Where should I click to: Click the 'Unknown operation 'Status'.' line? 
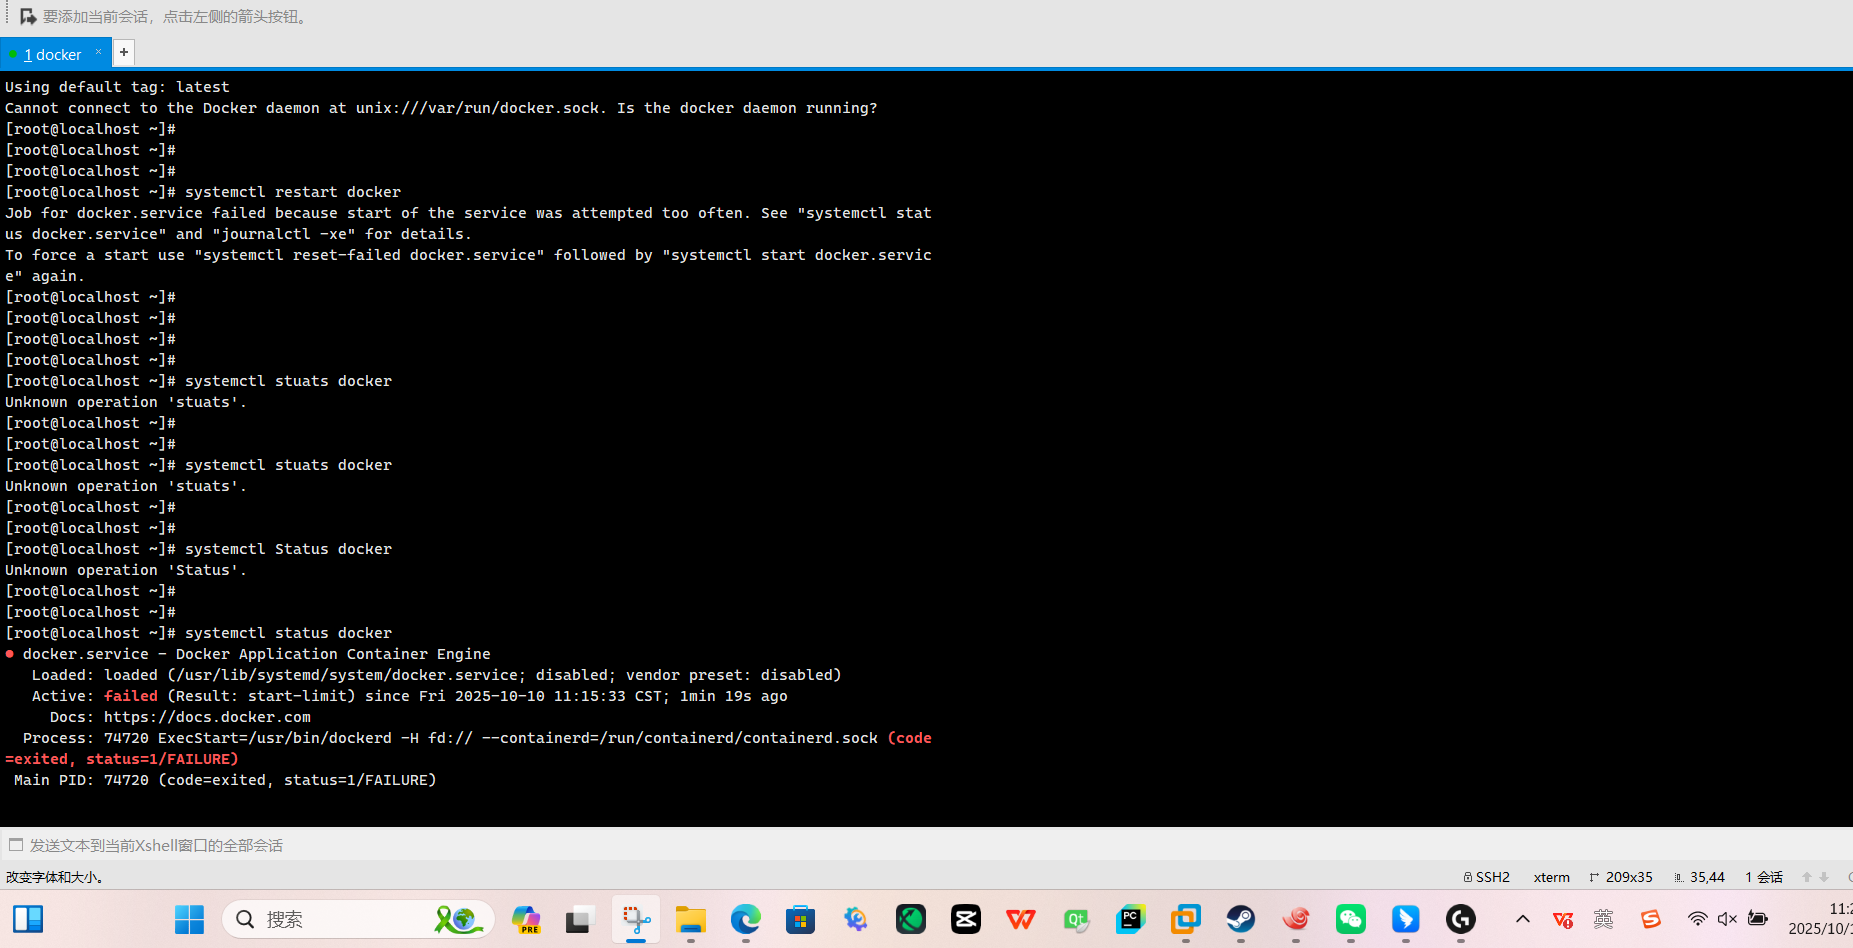pyautogui.click(x=126, y=570)
